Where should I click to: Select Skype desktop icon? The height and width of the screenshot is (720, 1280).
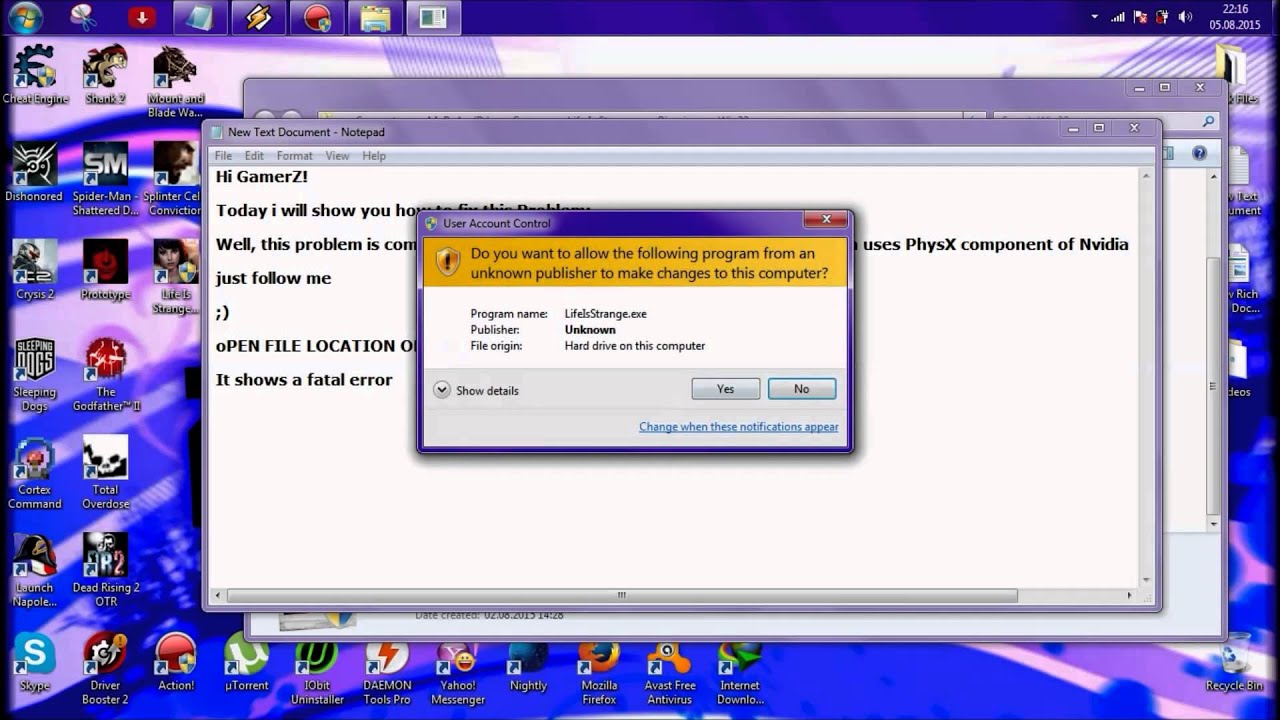coord(35,662)
